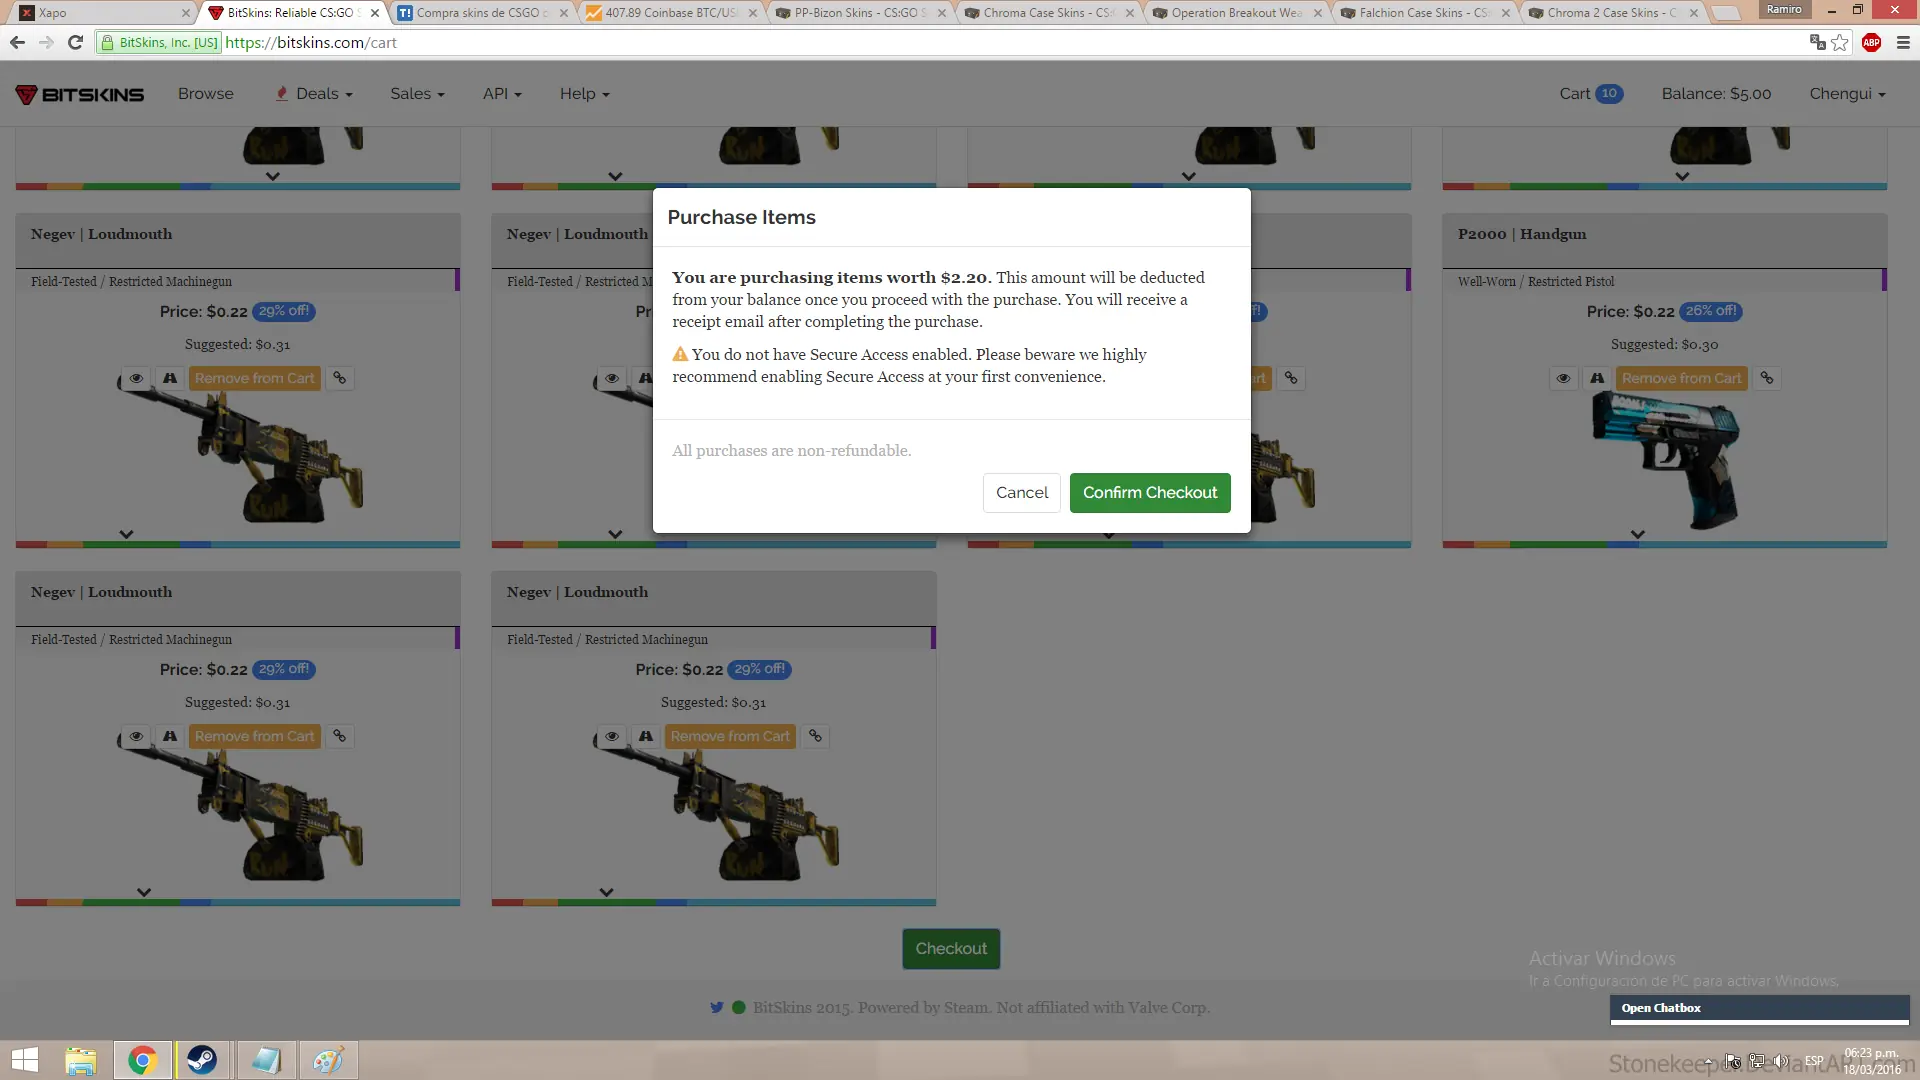Switch to the Compra skins de CSGO tab

[x=484, y=13]
